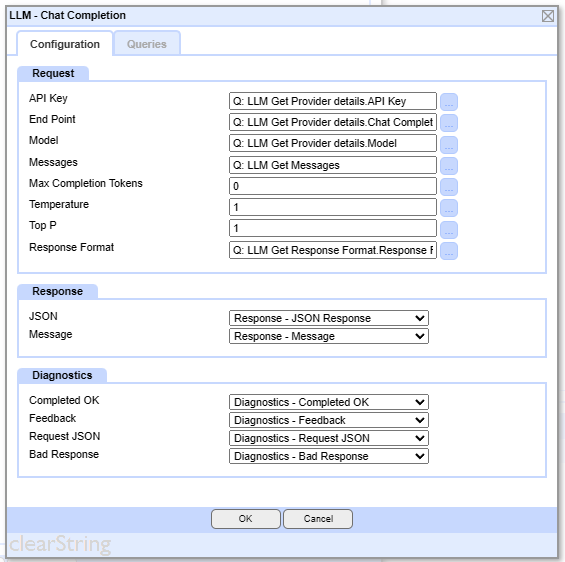
Task: Expand the JSON response dropdown
Action: click(329, 318)
